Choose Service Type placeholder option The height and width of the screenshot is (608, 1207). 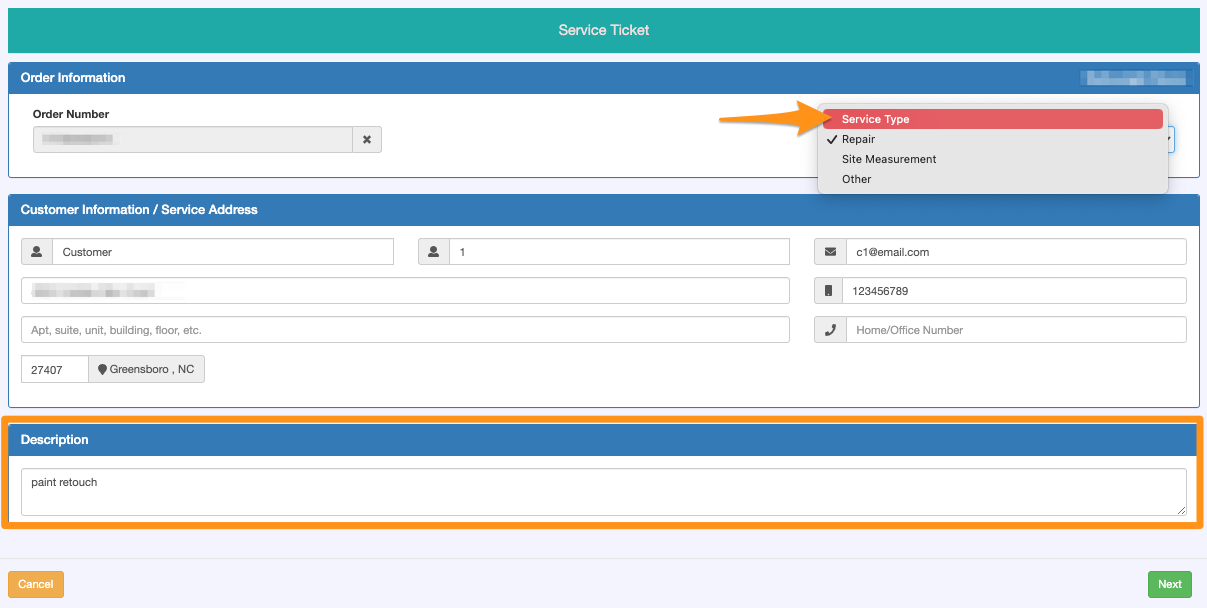point(993,119)
